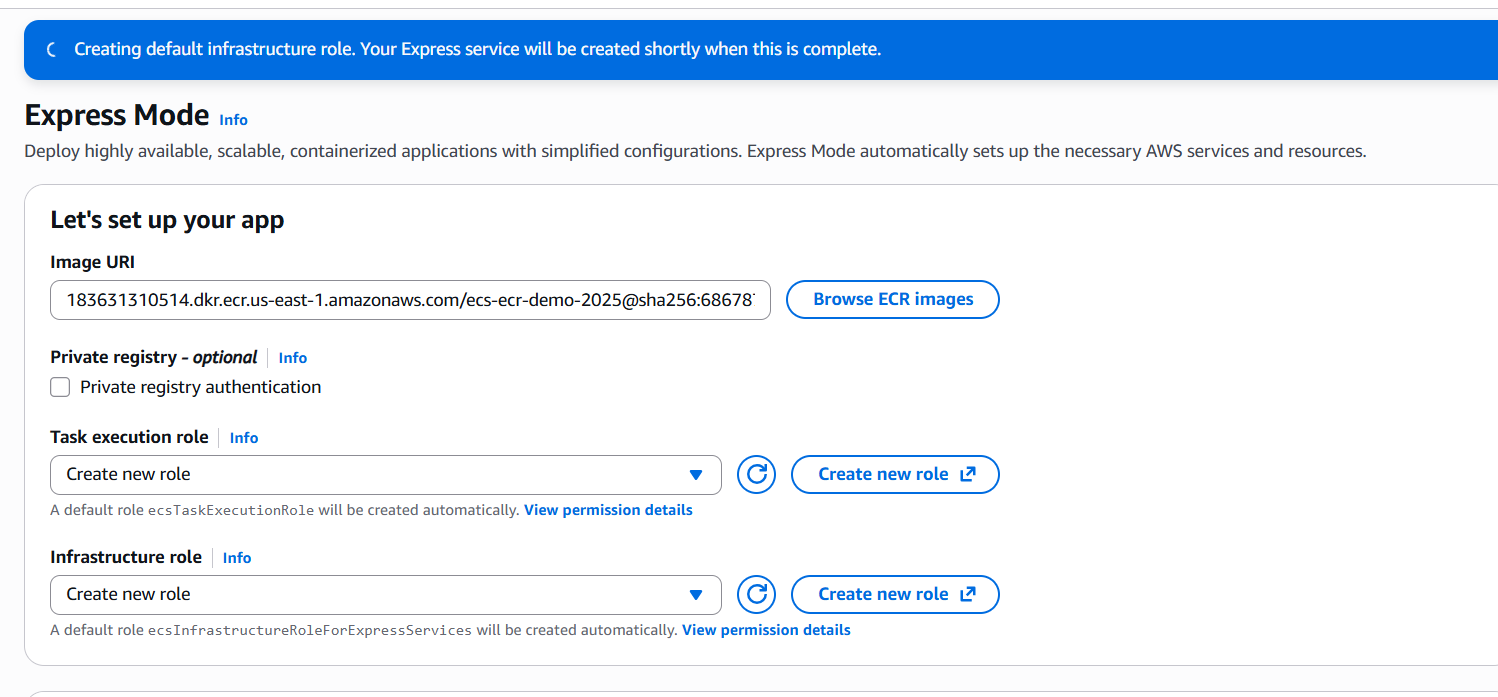The width and height of the screenshot is (1498, 697).
Task: View permission details for ecsTaskExecutionRole
Action: (608, 510)
